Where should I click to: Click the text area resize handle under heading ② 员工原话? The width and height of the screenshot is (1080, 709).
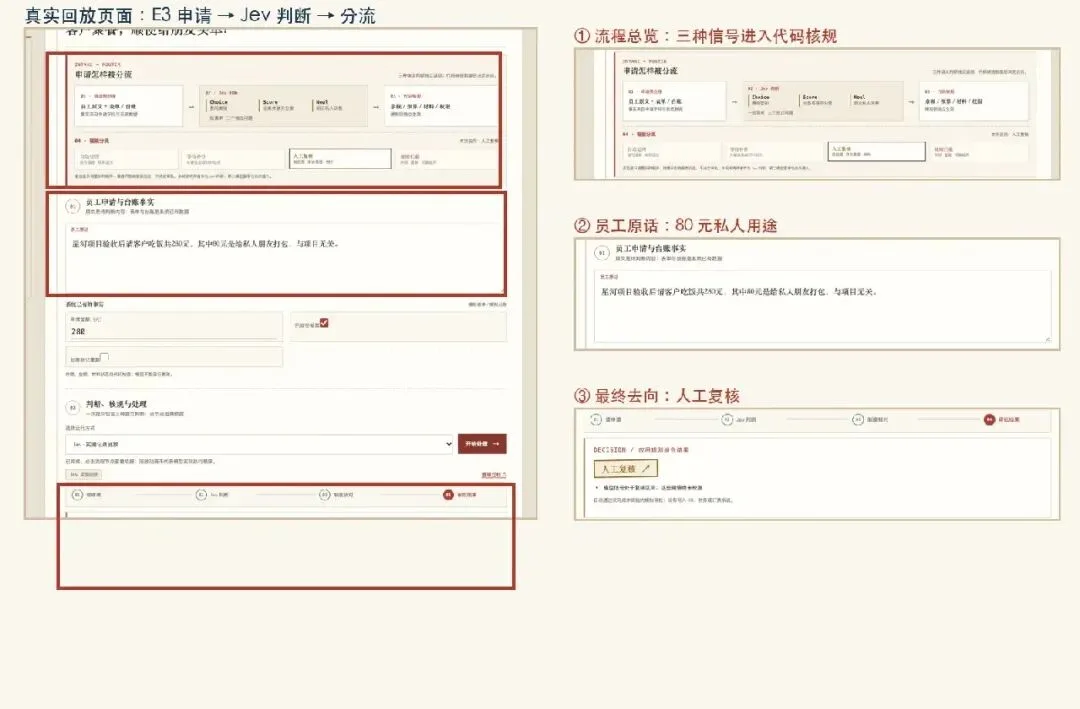[1048, 339]
